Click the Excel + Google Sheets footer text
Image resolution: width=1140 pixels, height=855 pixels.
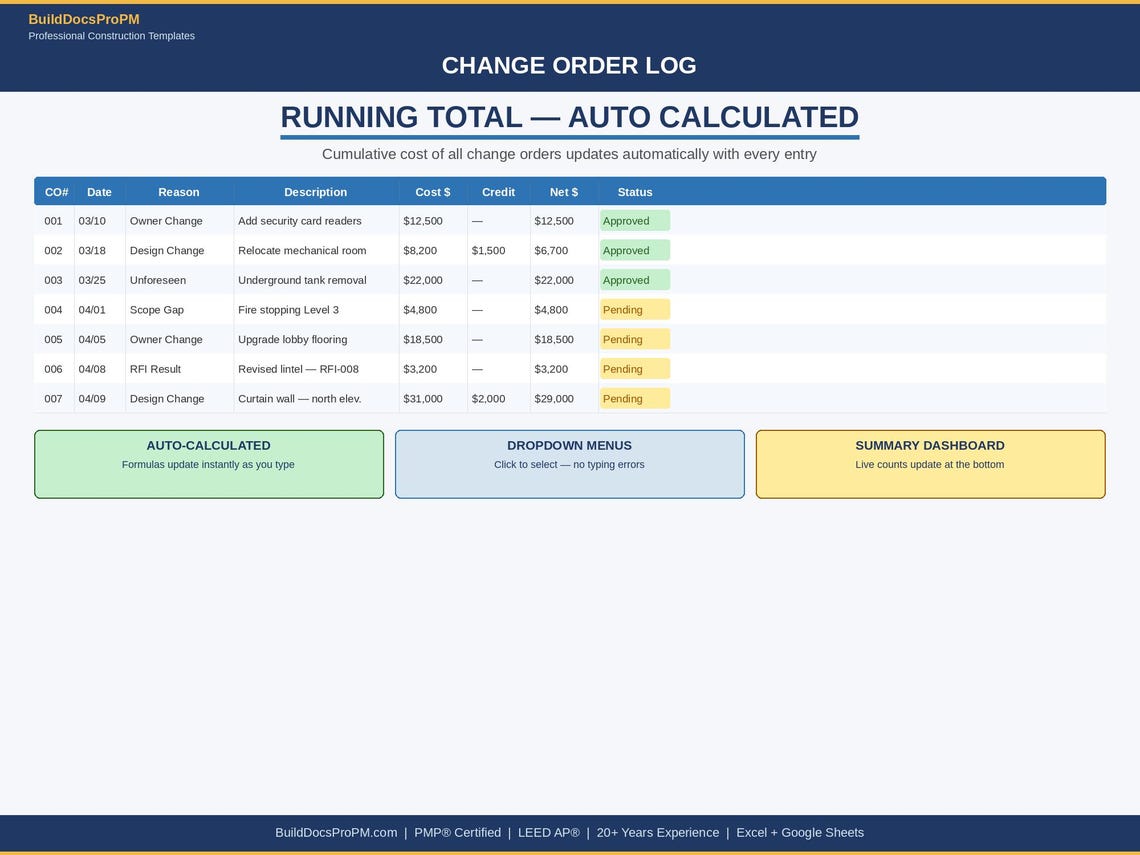point(800,832)
